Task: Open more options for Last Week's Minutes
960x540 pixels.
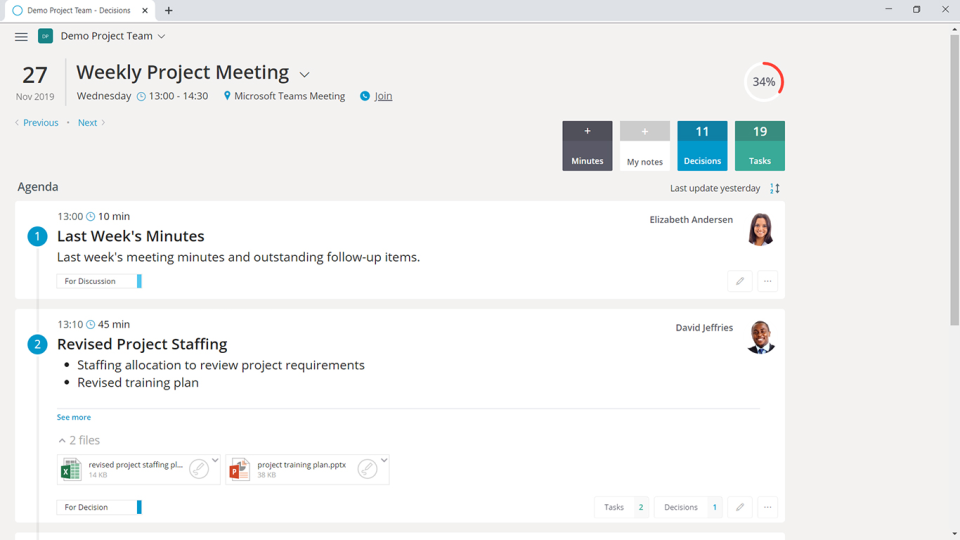Action: pos(767,281)
